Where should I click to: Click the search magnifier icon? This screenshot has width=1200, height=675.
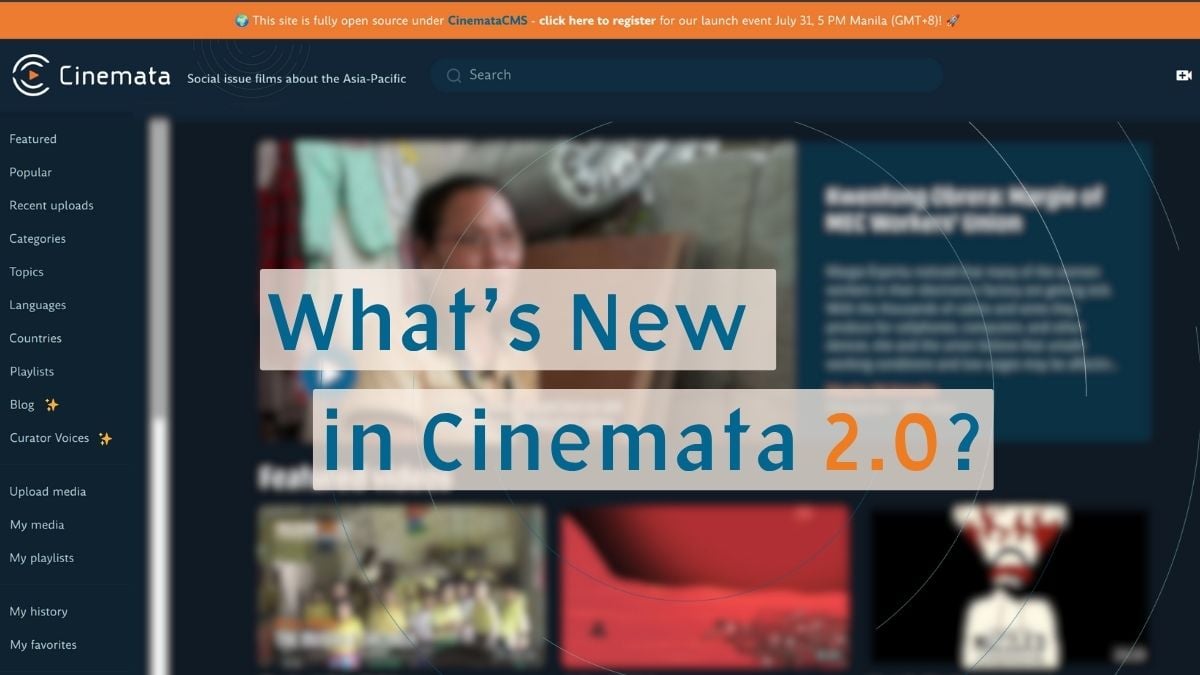454,75
